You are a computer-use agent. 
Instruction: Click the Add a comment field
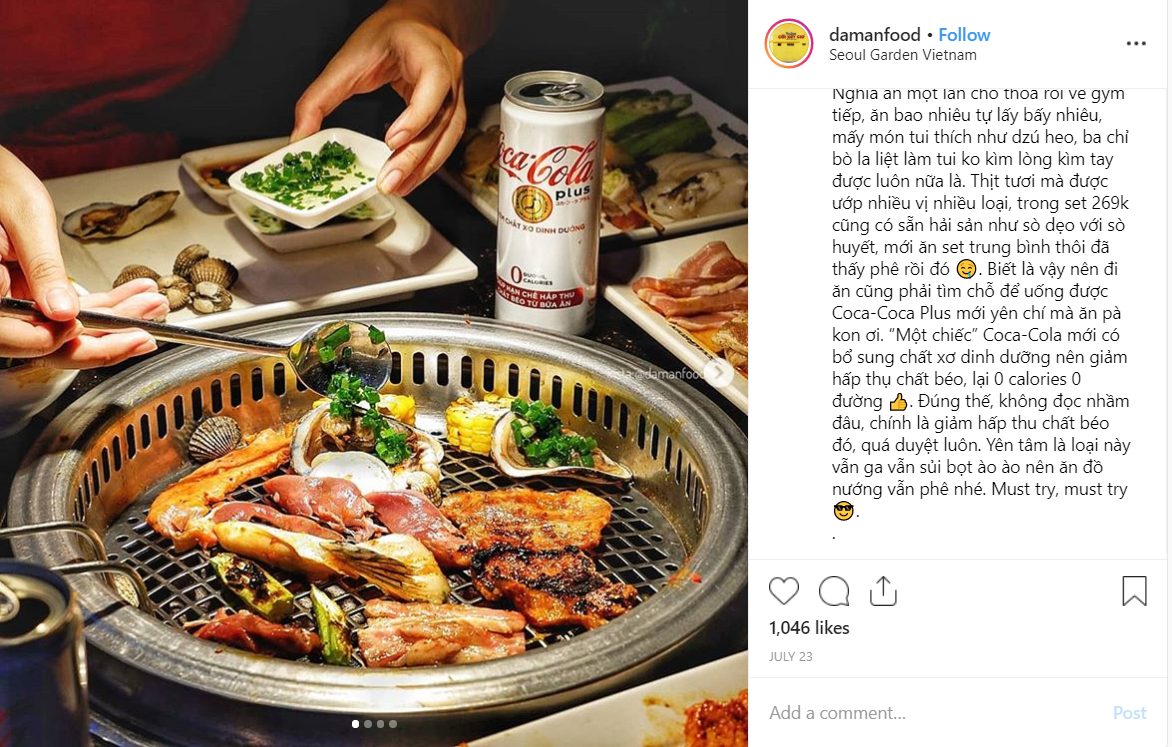[x=934, y=713]
